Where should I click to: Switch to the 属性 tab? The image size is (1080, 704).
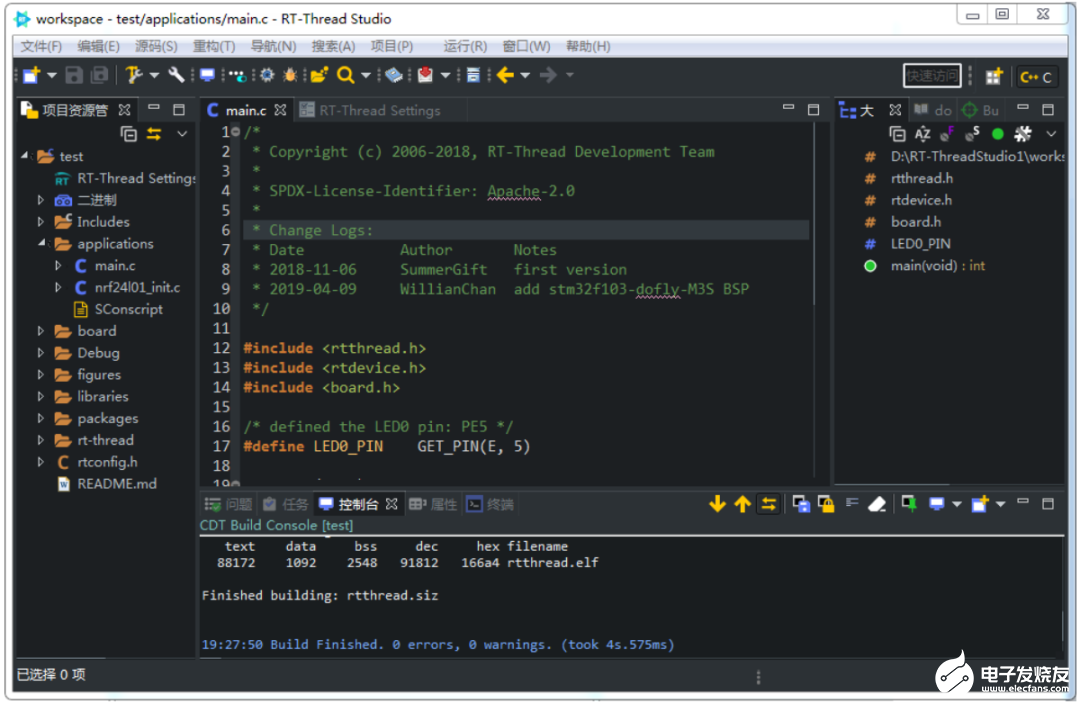(433, 504)
